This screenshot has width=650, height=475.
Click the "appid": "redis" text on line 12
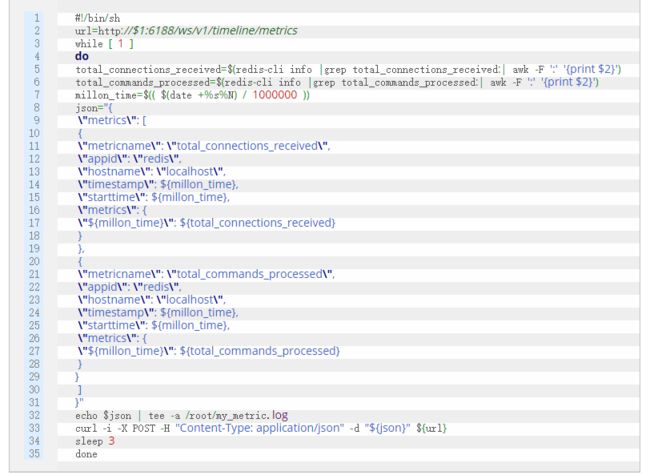click(129, 159)
